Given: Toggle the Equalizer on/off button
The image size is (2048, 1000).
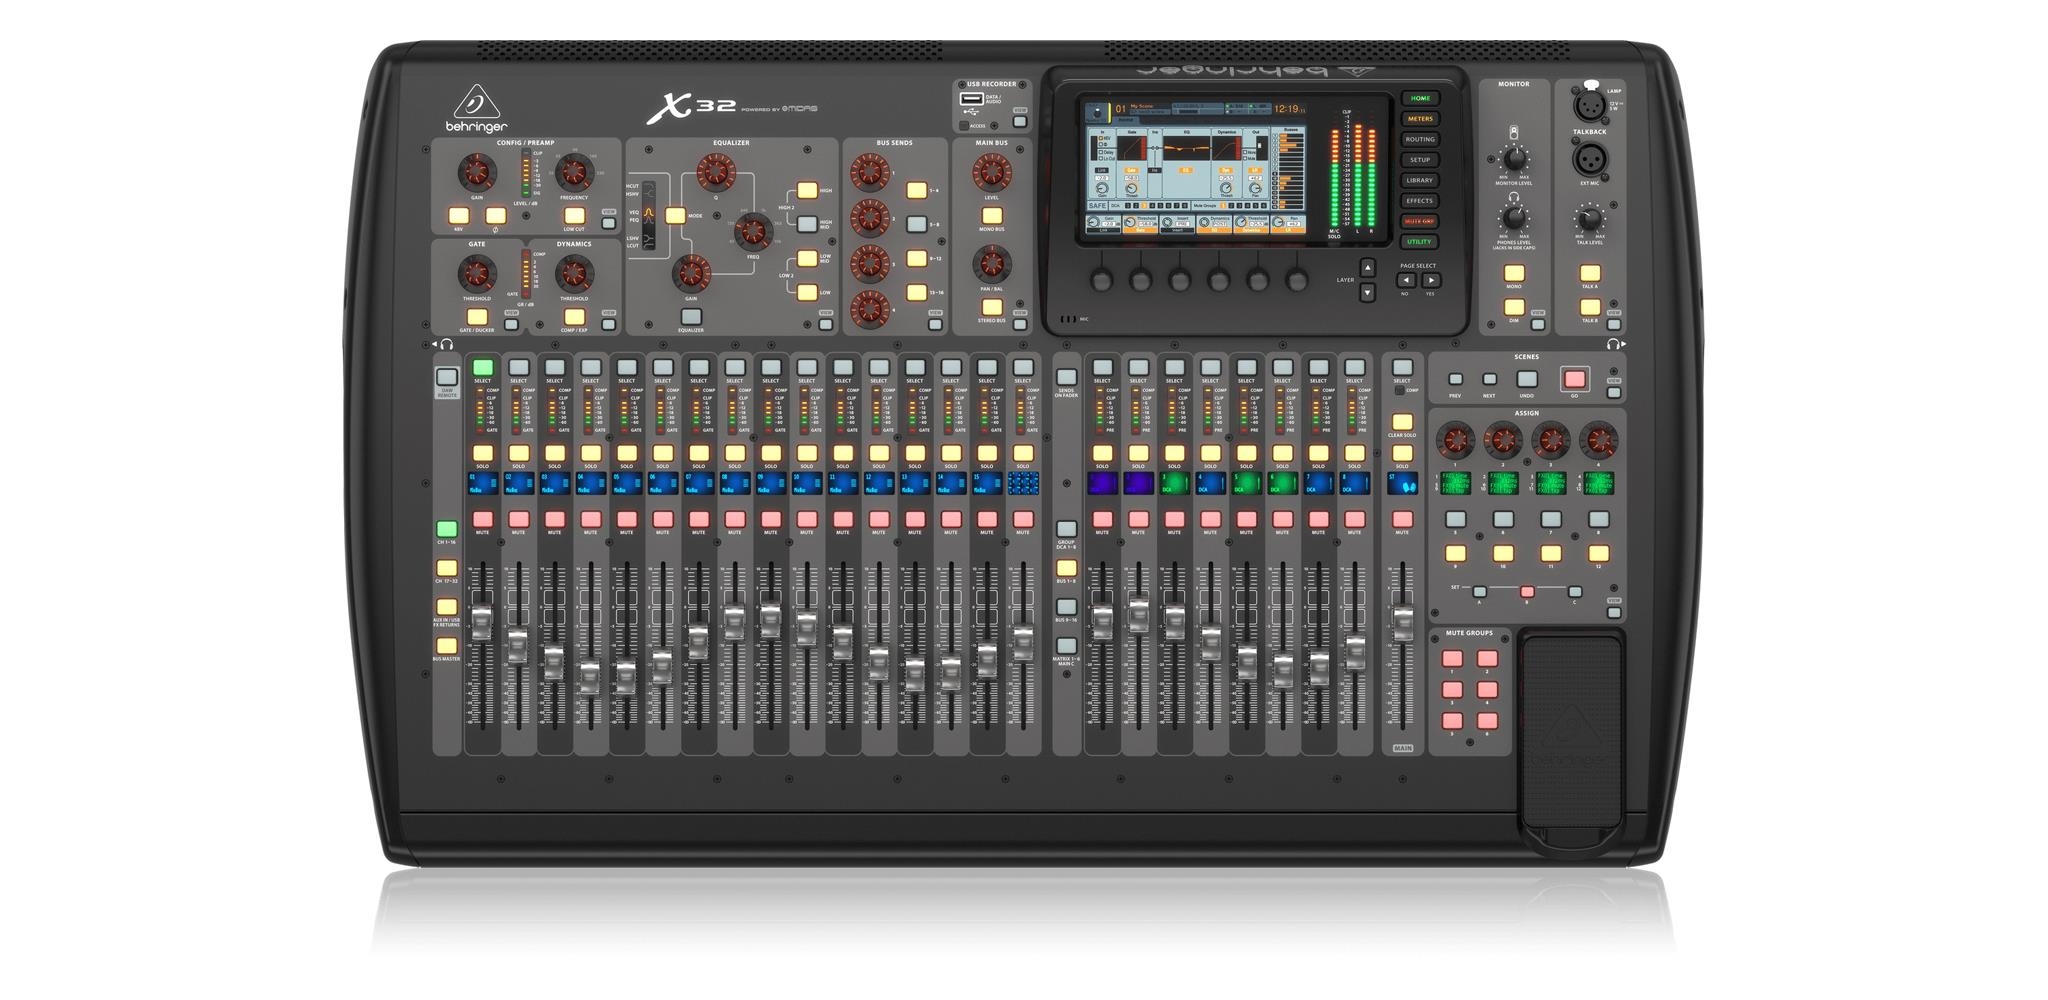Looking at the screenshot, I should coord(691,318).
